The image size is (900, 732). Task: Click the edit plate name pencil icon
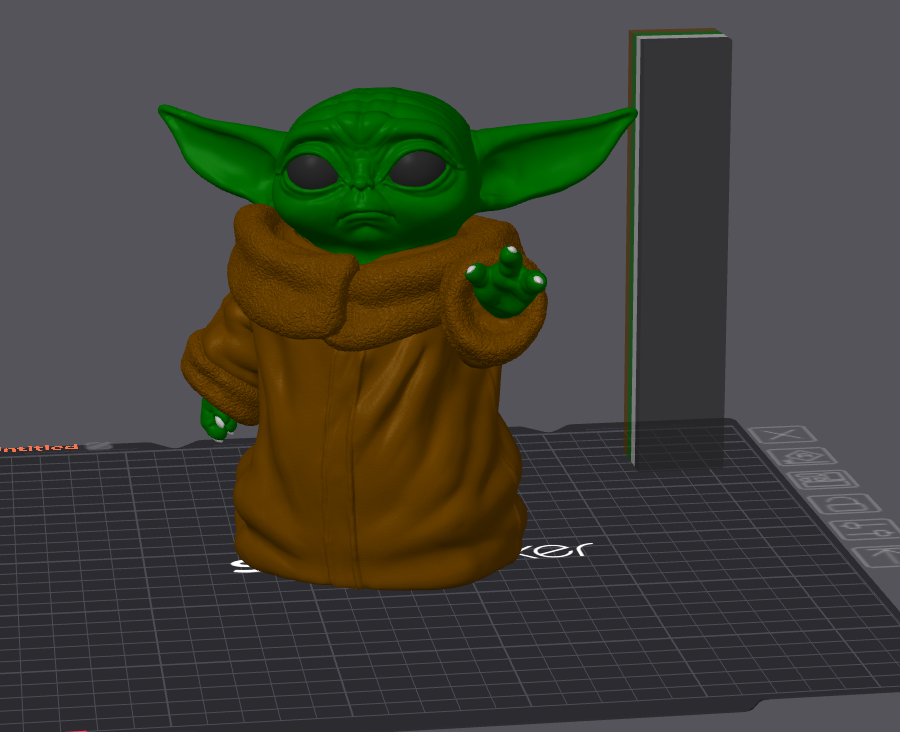[99, 446]
